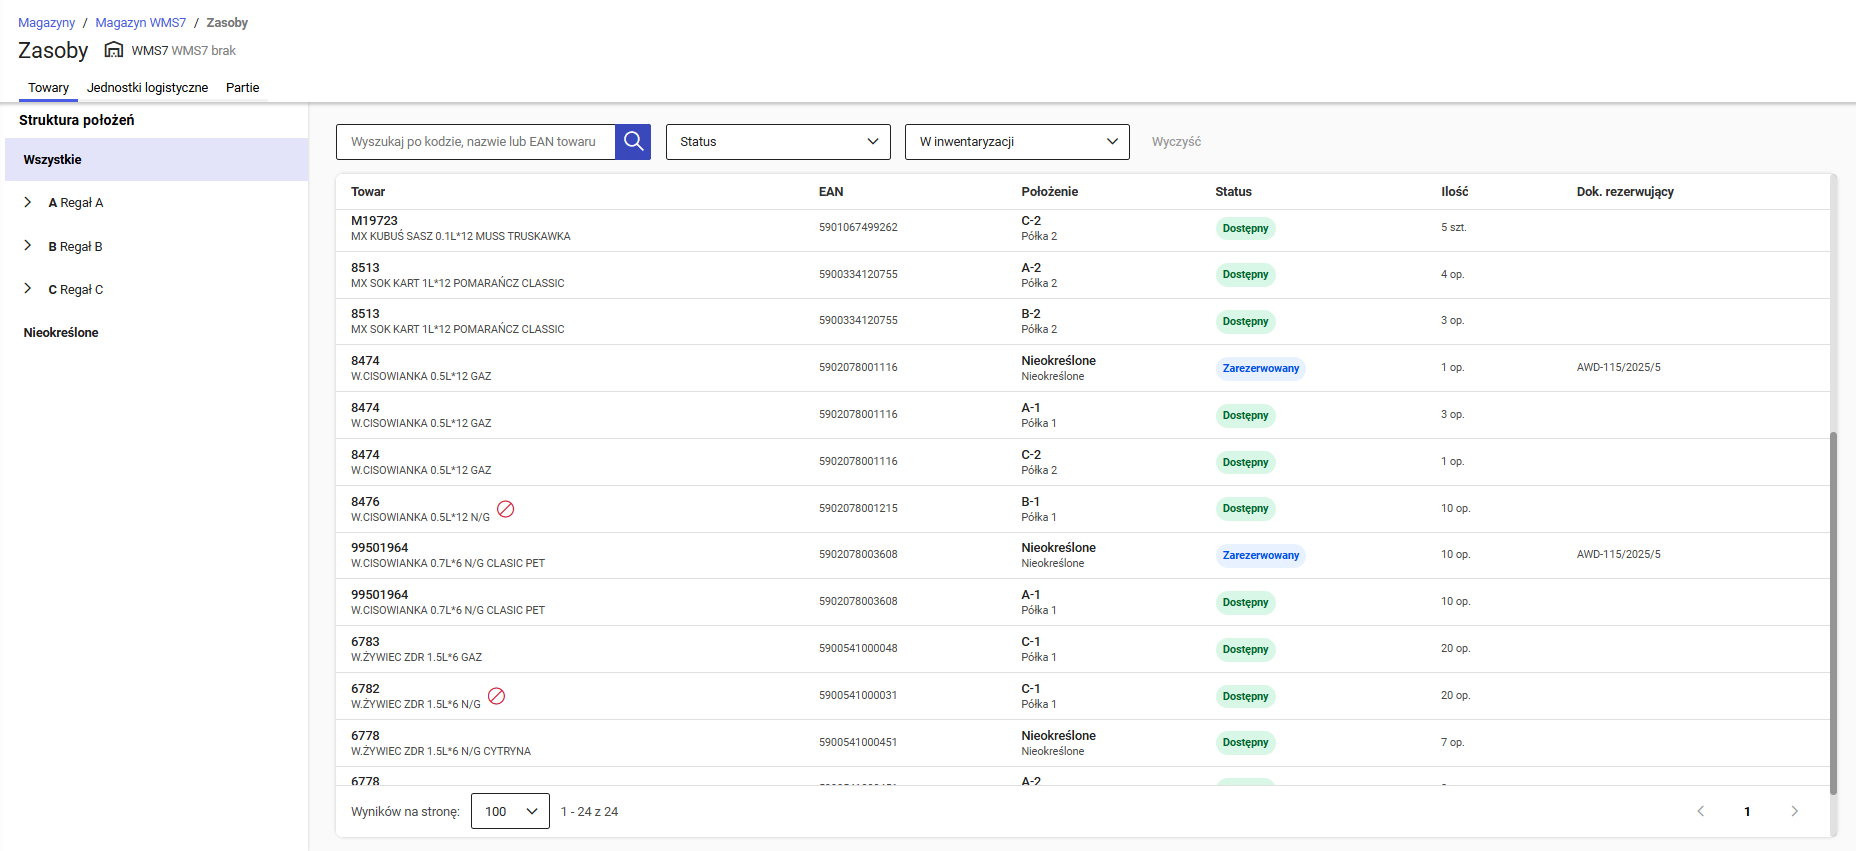Image resolution: width=1856 pixels, height=851 pixels.
Task: Go to next results page arrow
Action: [1794, 811]
